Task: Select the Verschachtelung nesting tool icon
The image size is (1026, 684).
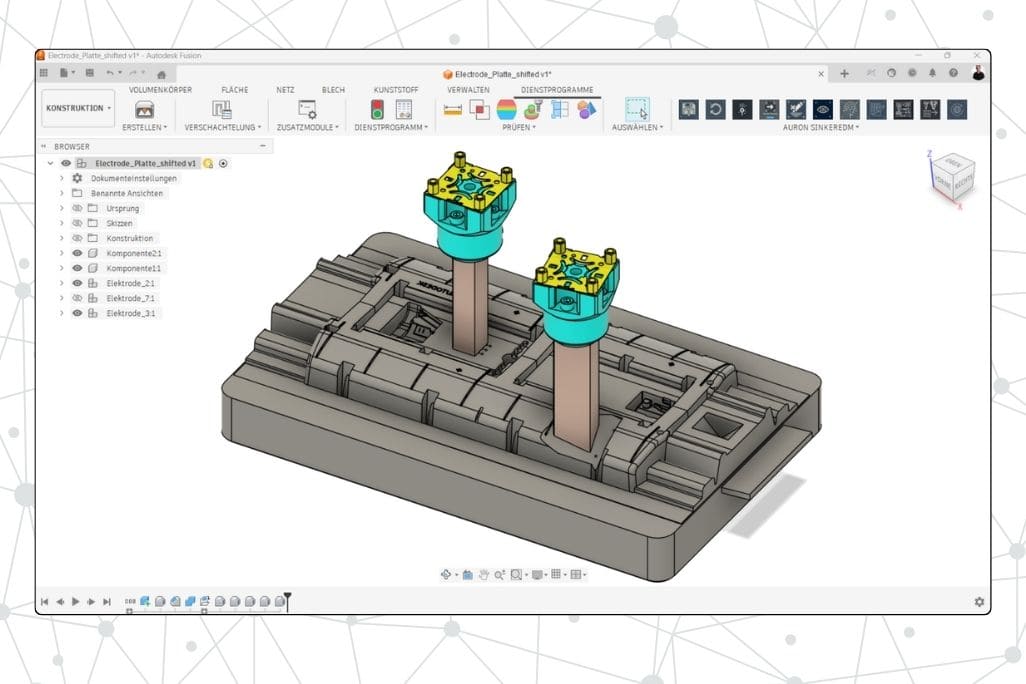Action: [x=222, y=109]
